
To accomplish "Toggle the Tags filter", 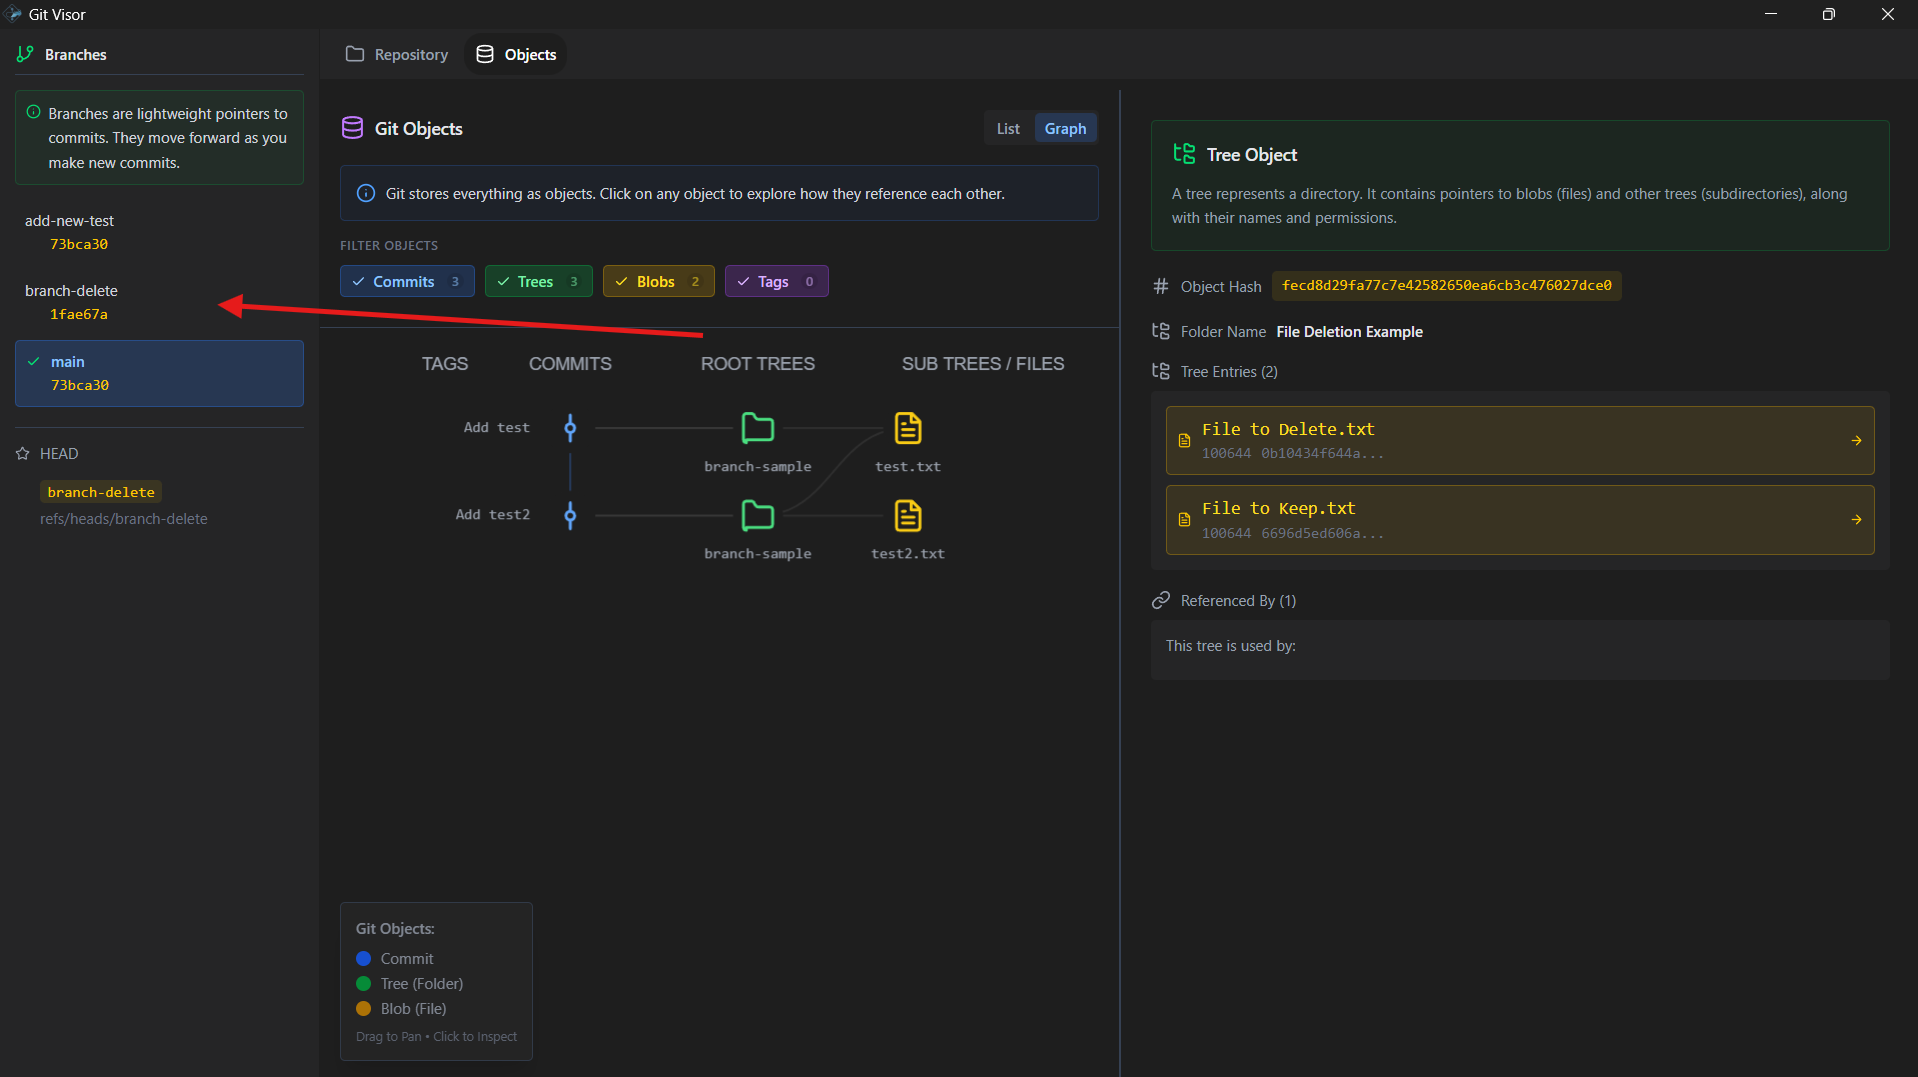I will (776, 281).
